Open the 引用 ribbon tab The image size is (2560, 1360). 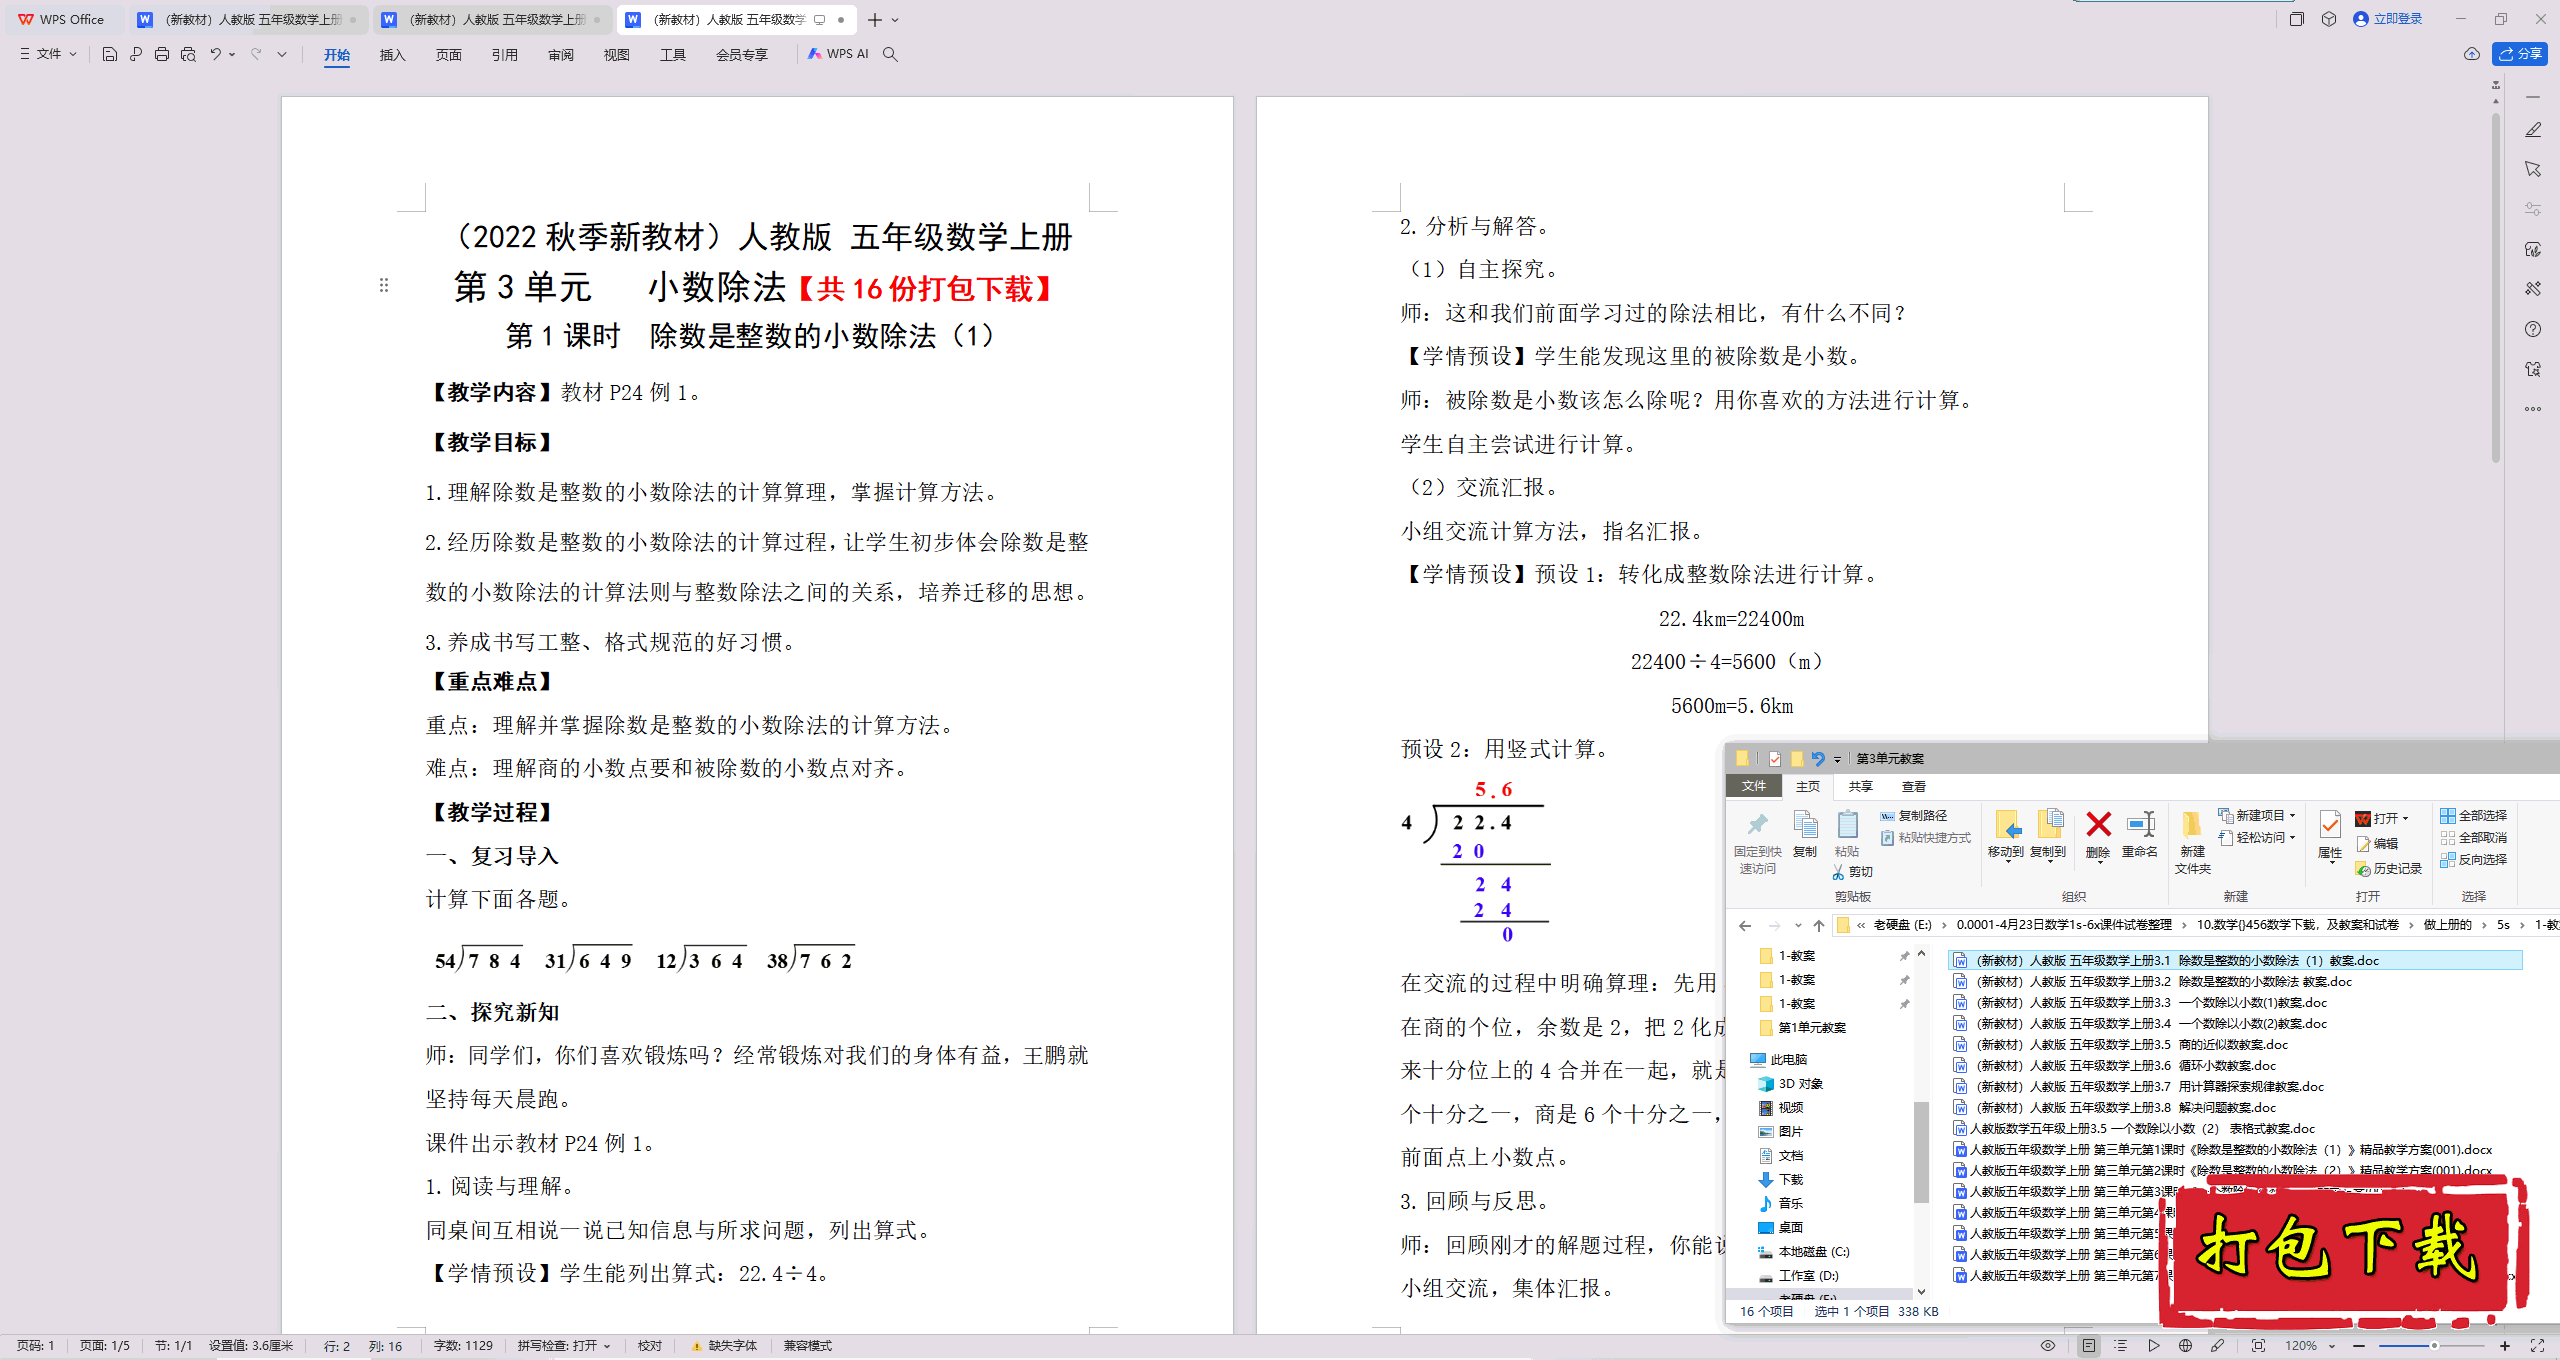click(x=504, y=55)
